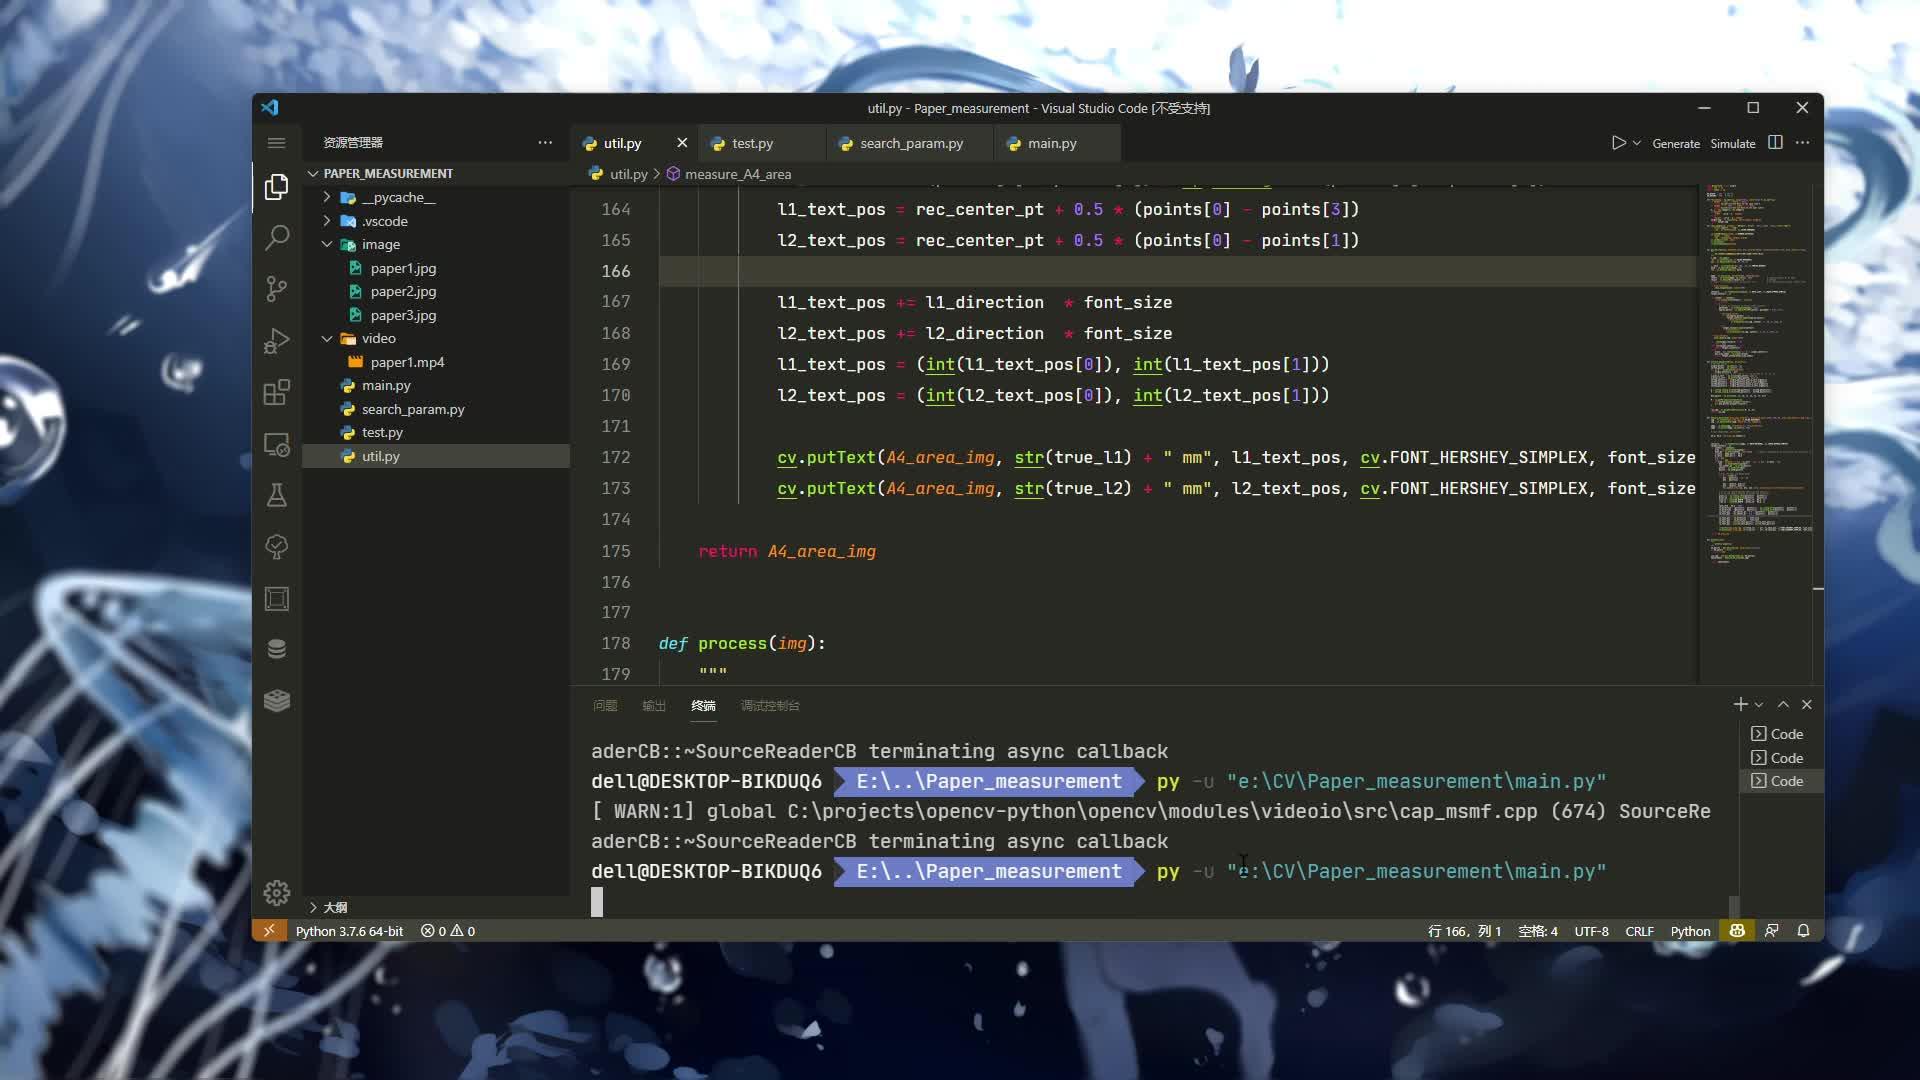Open notifications via the bell icon
The height and width of the screenshot is (1080, 1920).
coord(1803,930)
